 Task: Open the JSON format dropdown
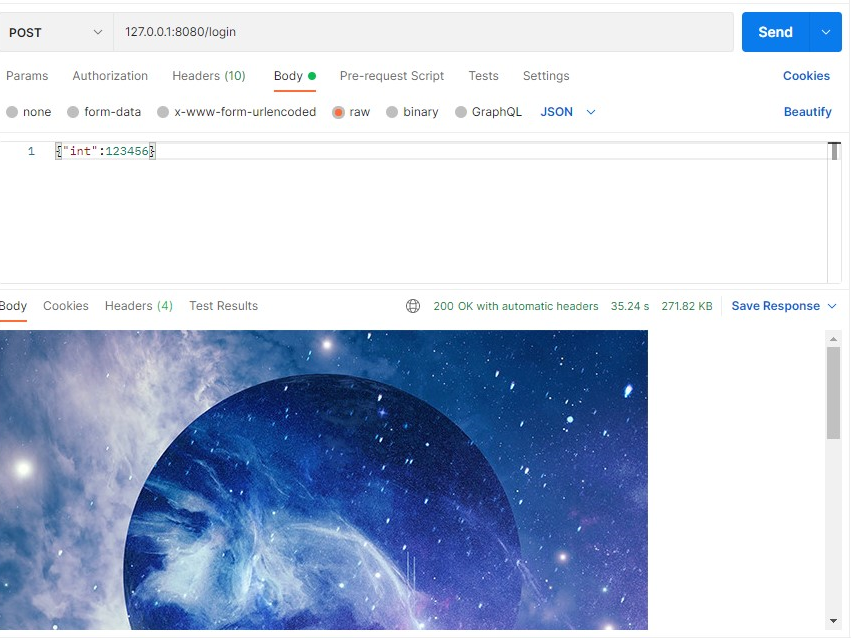click(568, 112)
